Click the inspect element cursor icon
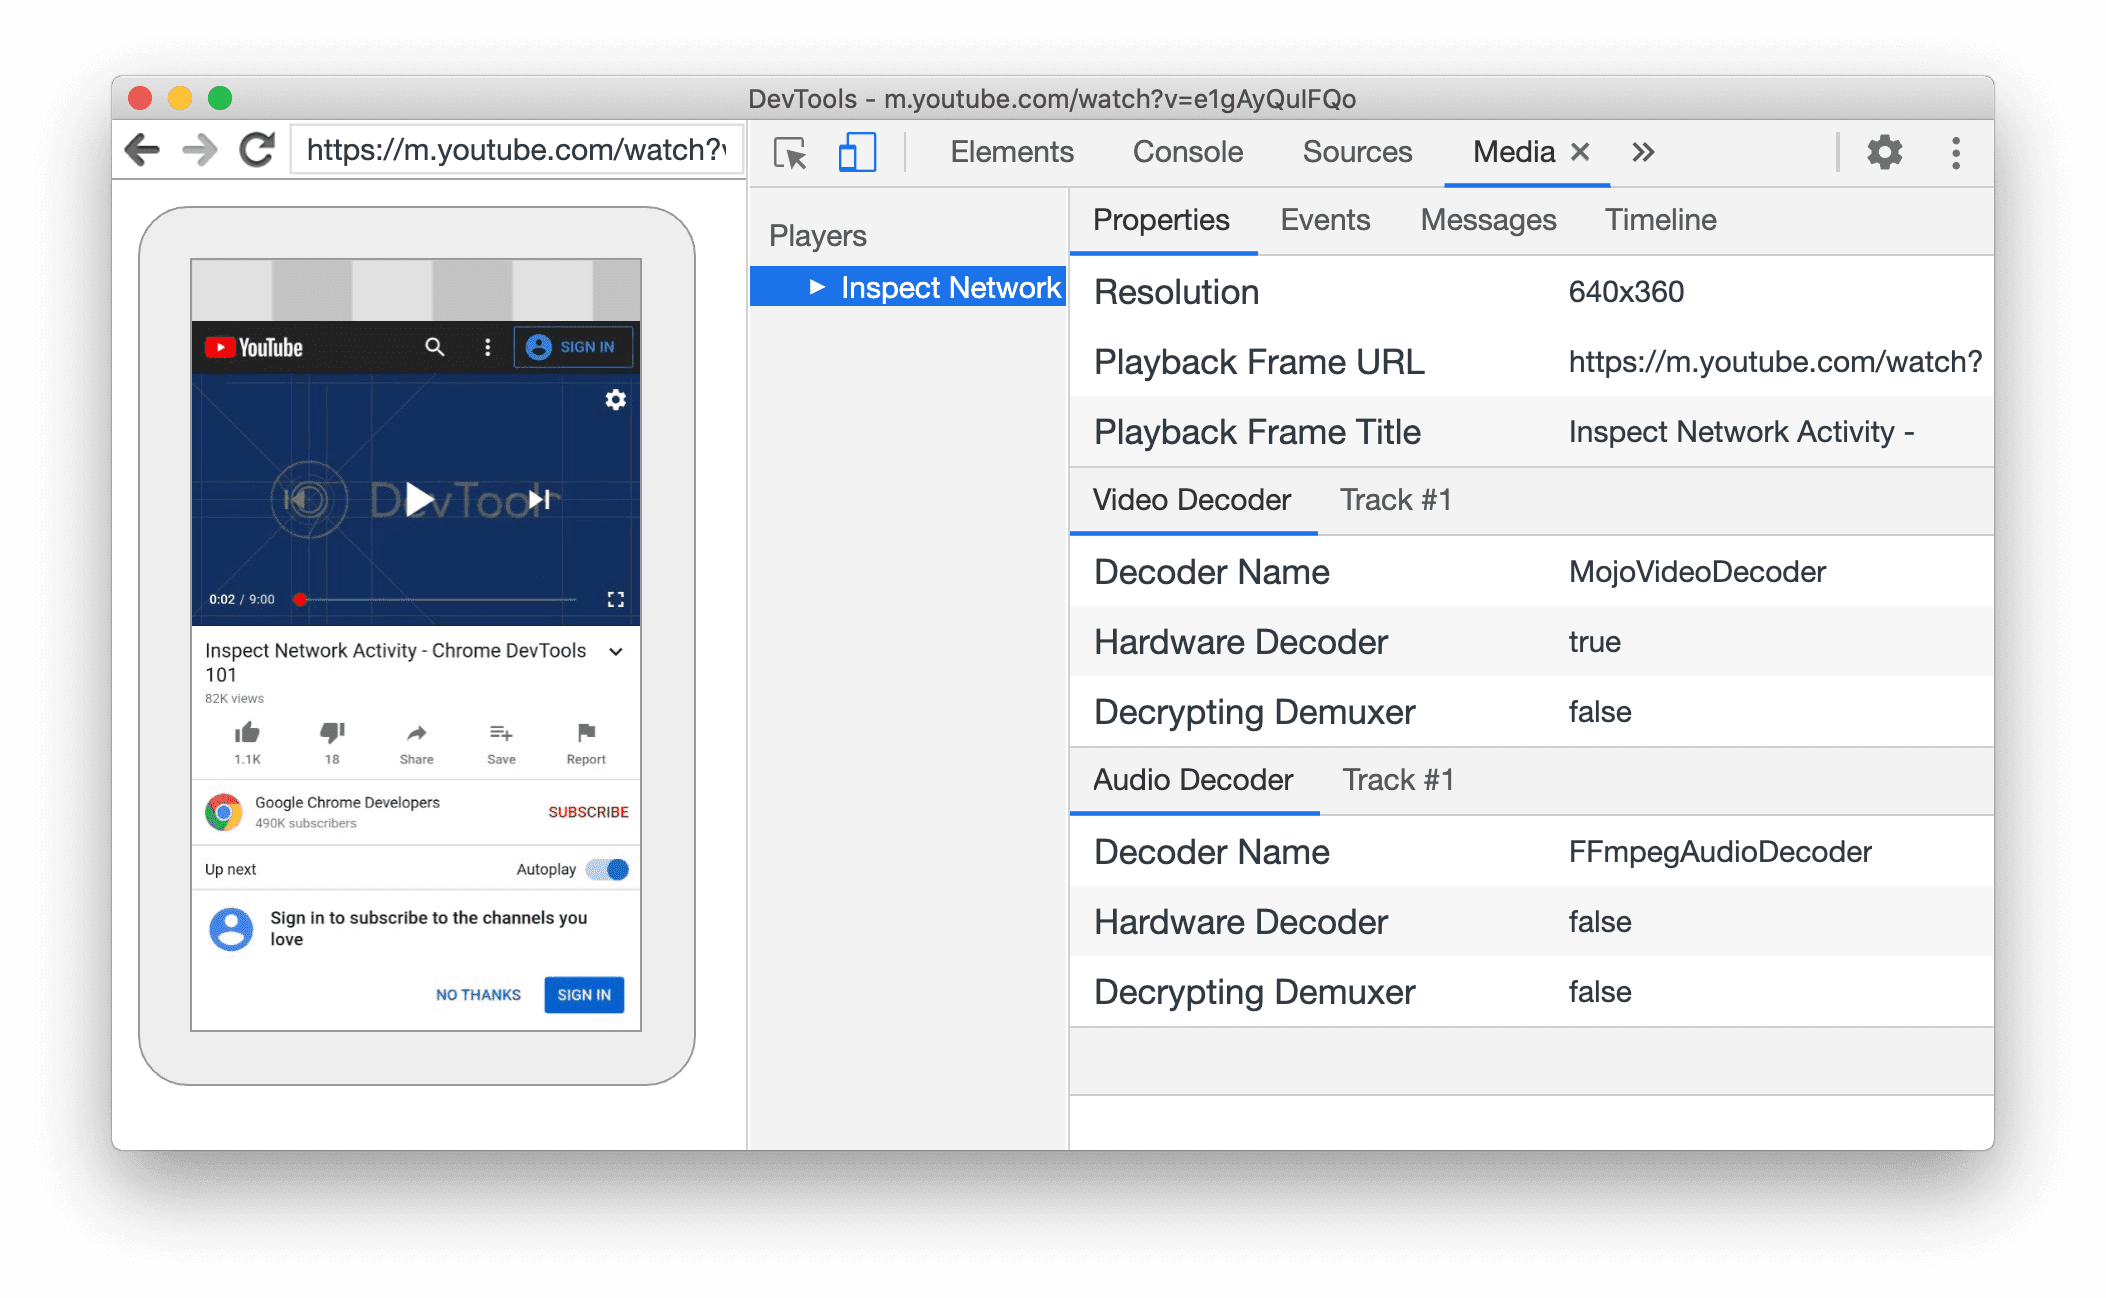Image resolution: width=2106 pixels, height=1298 pixels. 790,150
